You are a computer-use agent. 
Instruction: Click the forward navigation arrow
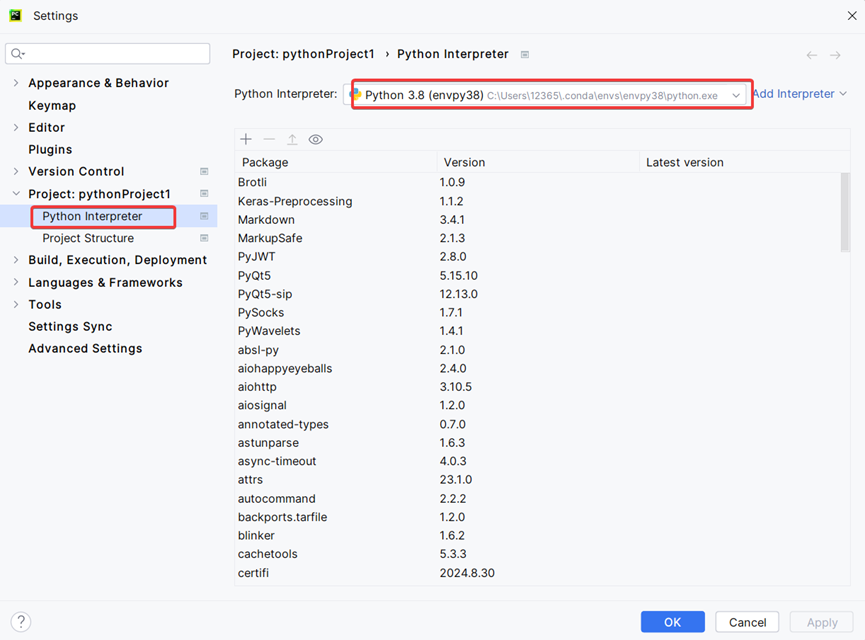point(835,55)
